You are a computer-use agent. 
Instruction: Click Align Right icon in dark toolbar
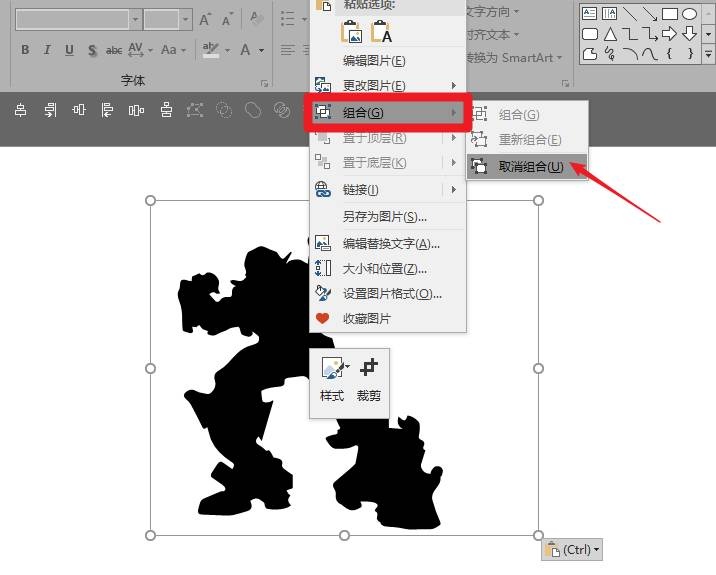(x=50, y=110)
